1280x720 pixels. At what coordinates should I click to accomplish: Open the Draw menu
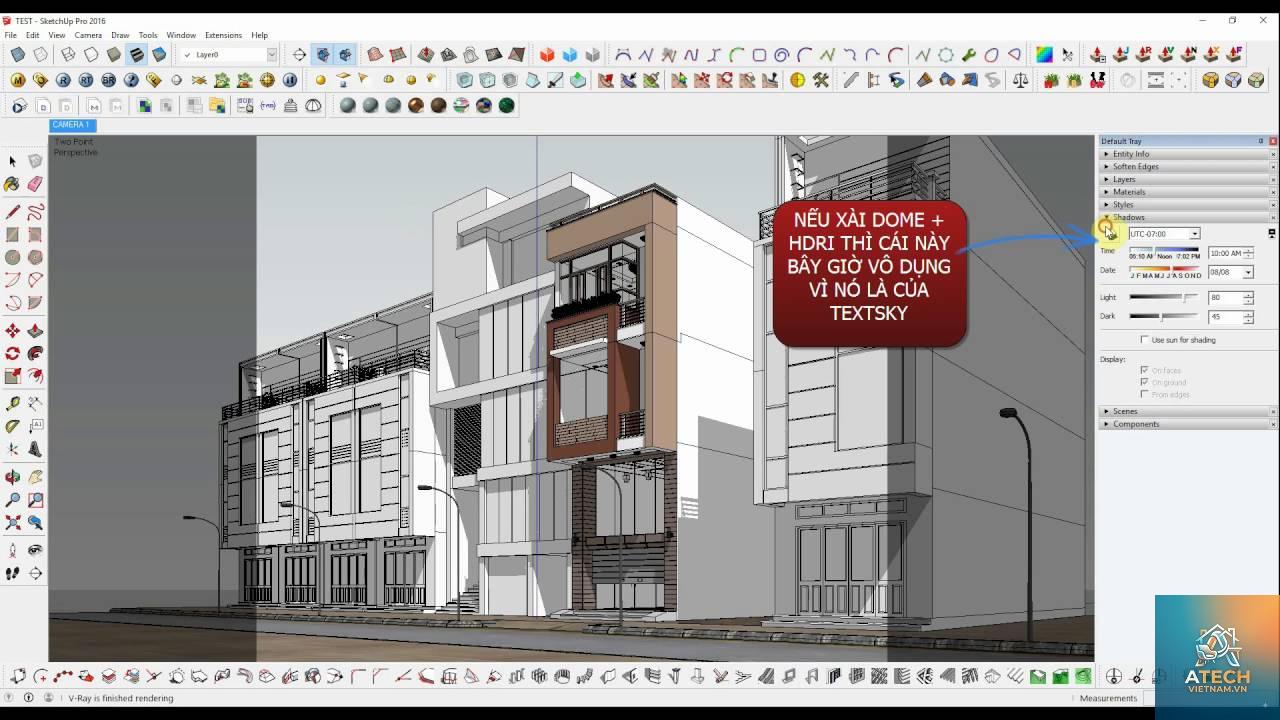point(120,35)
